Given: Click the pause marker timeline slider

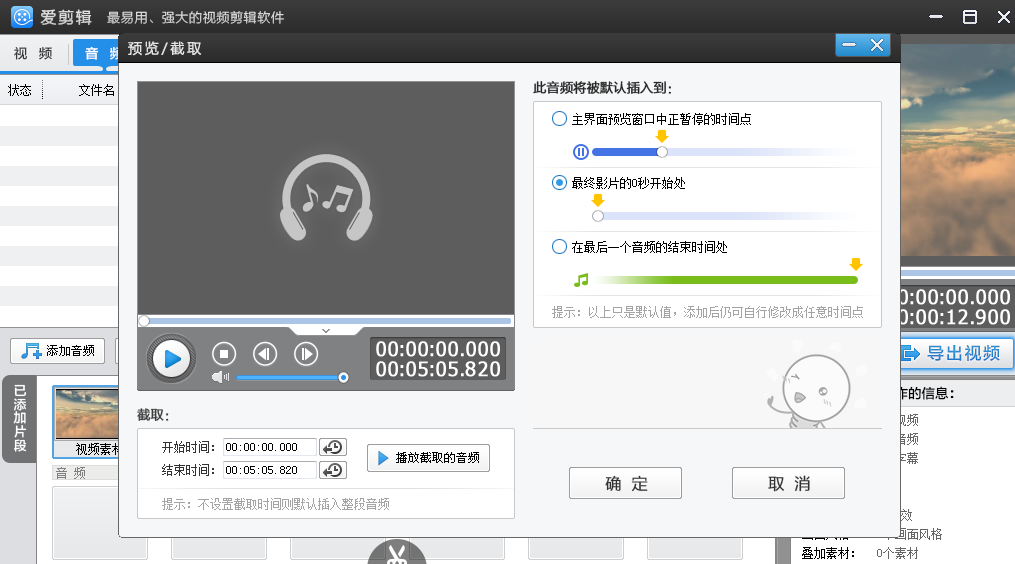Looking at the screenshot, I should tap(662, 152).
